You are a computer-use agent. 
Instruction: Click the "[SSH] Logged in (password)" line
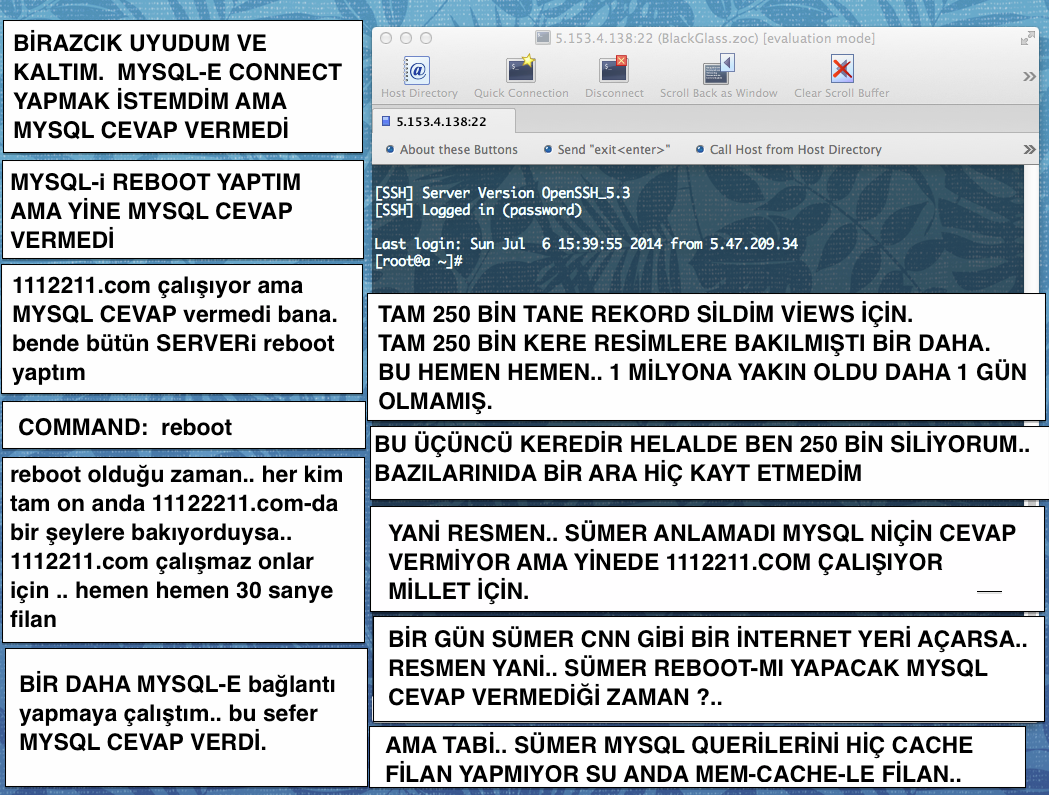(478, 210)
